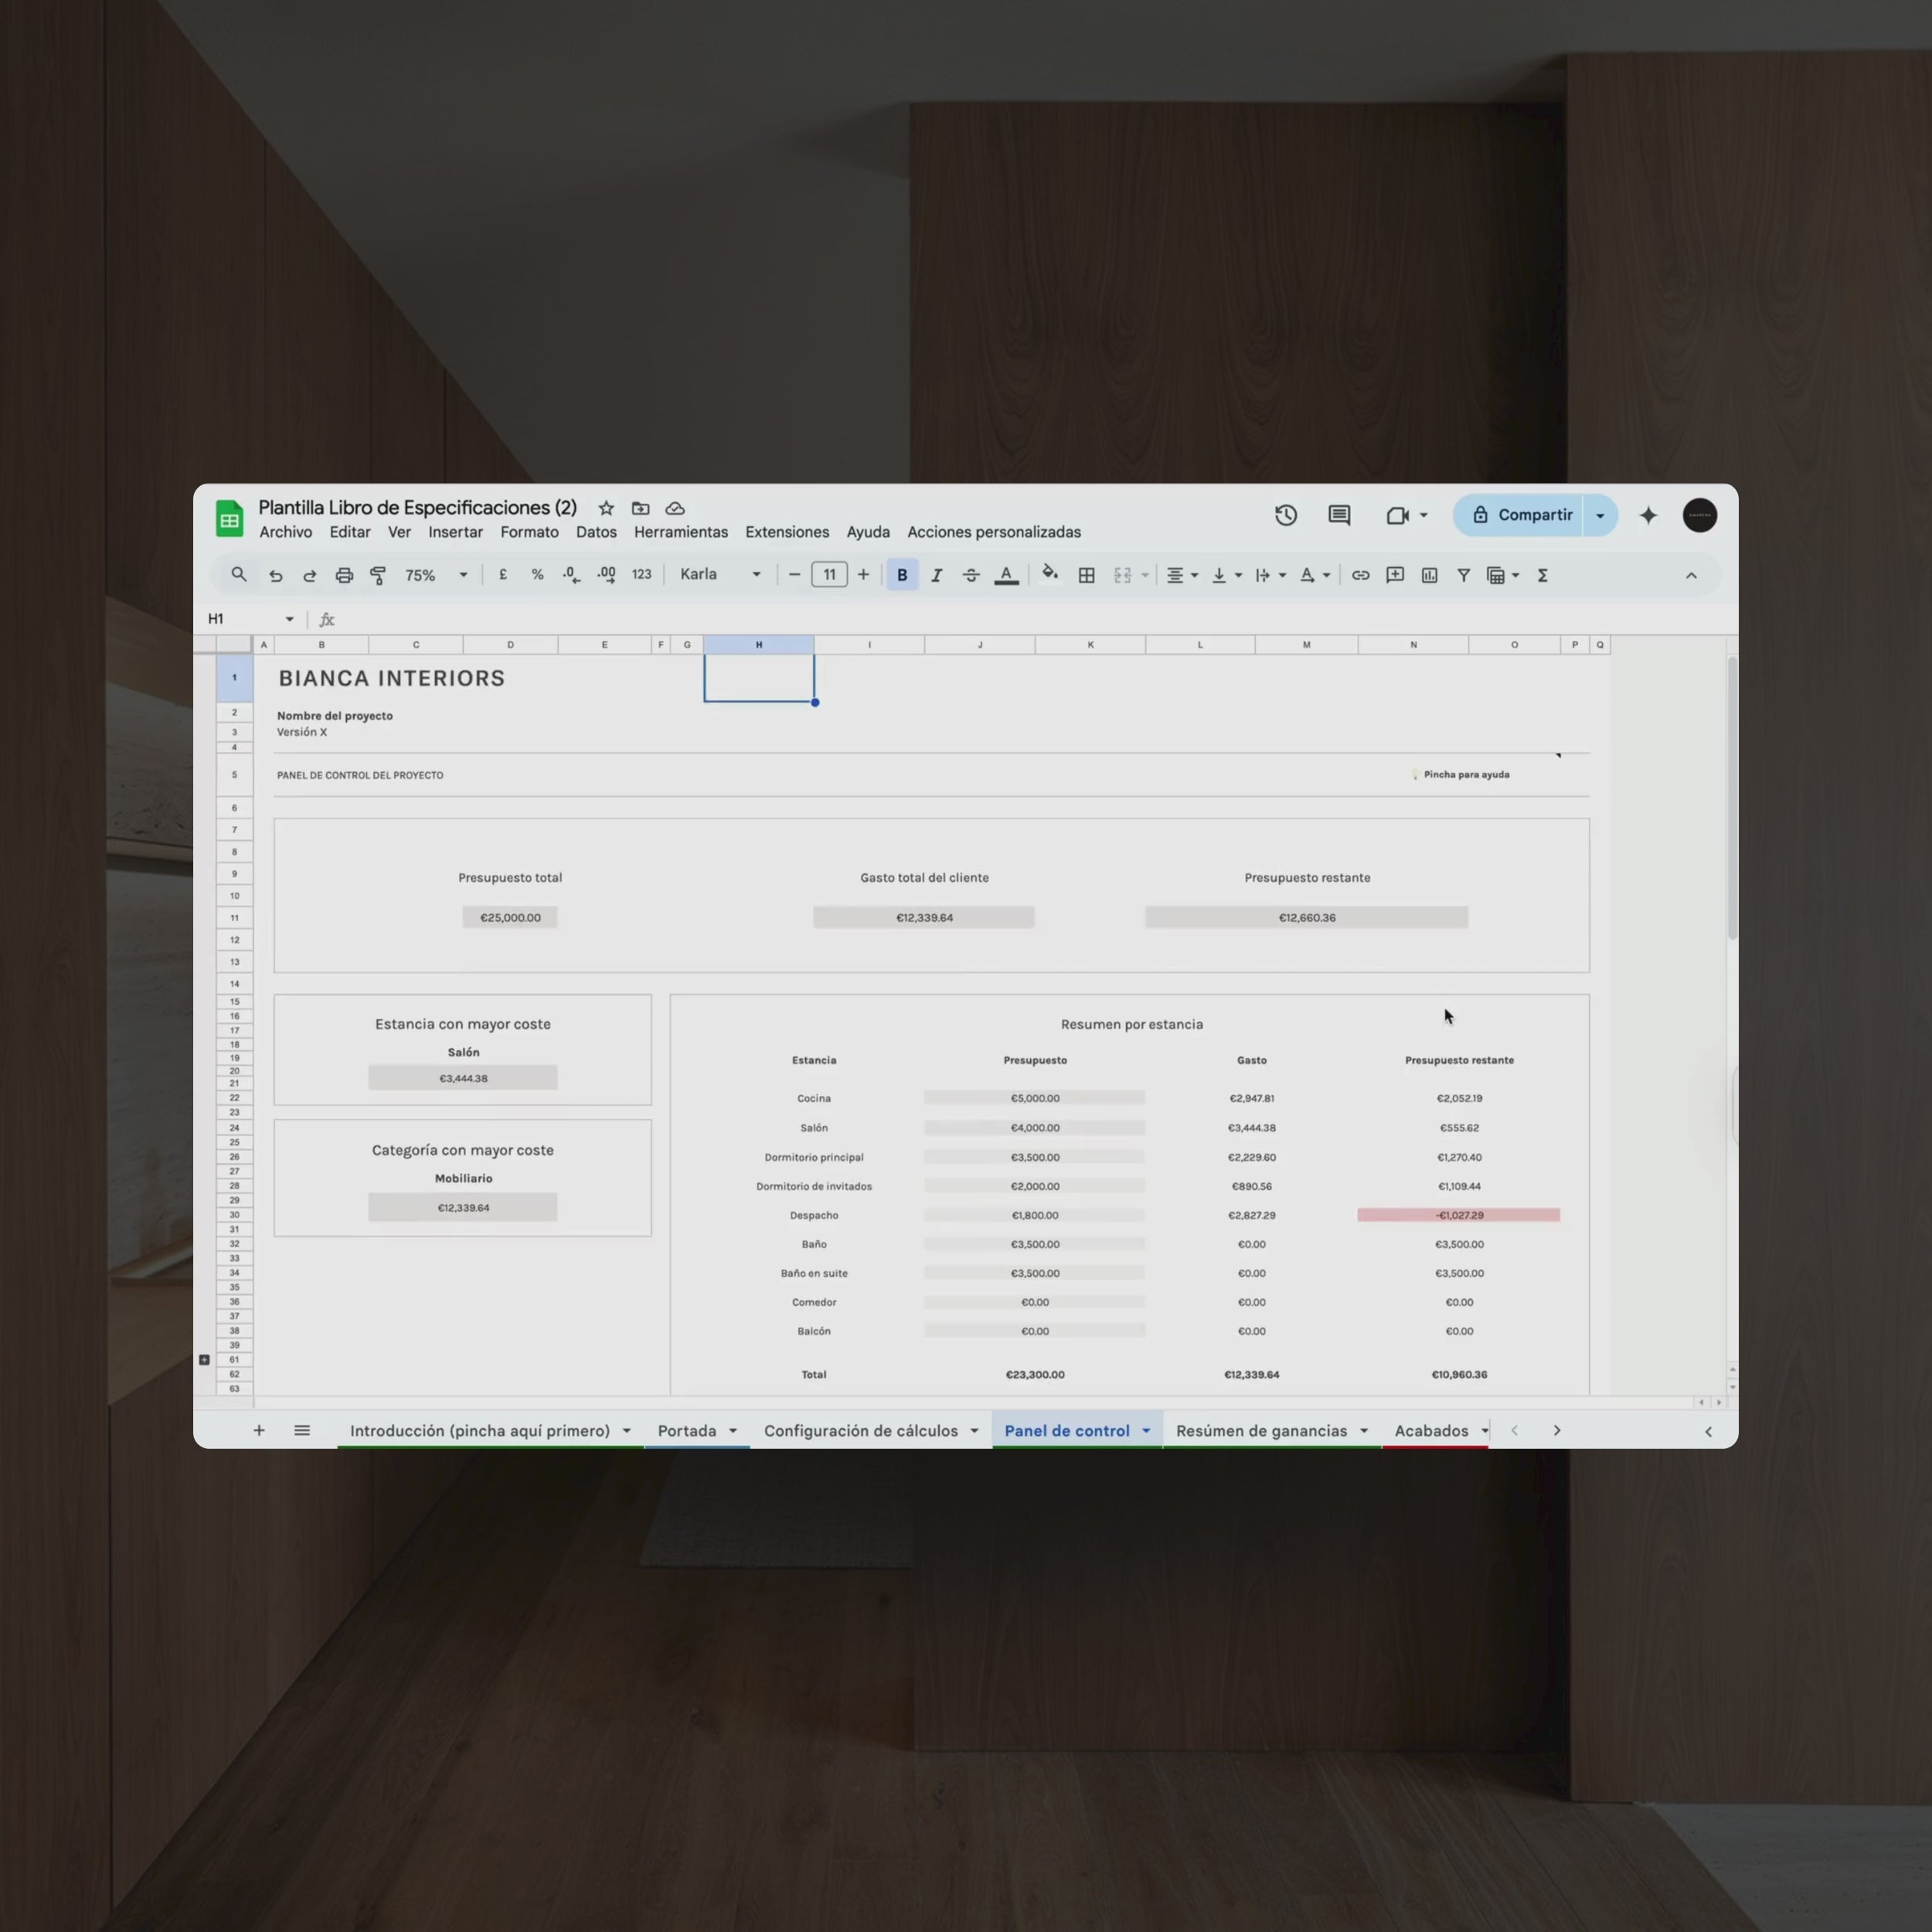Insert a chart from the toolbar

pos(1429,575)
